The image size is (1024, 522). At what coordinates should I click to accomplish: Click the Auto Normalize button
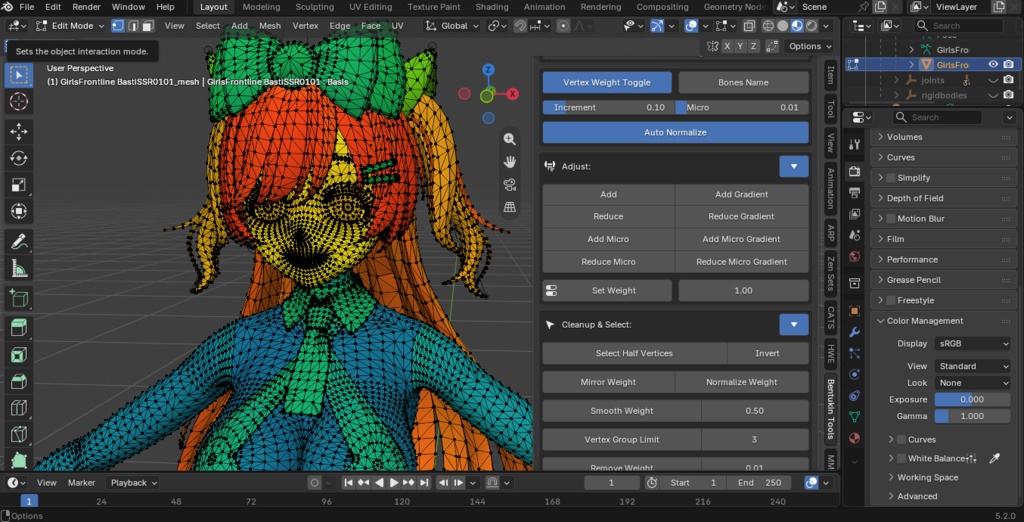(675, 133)
